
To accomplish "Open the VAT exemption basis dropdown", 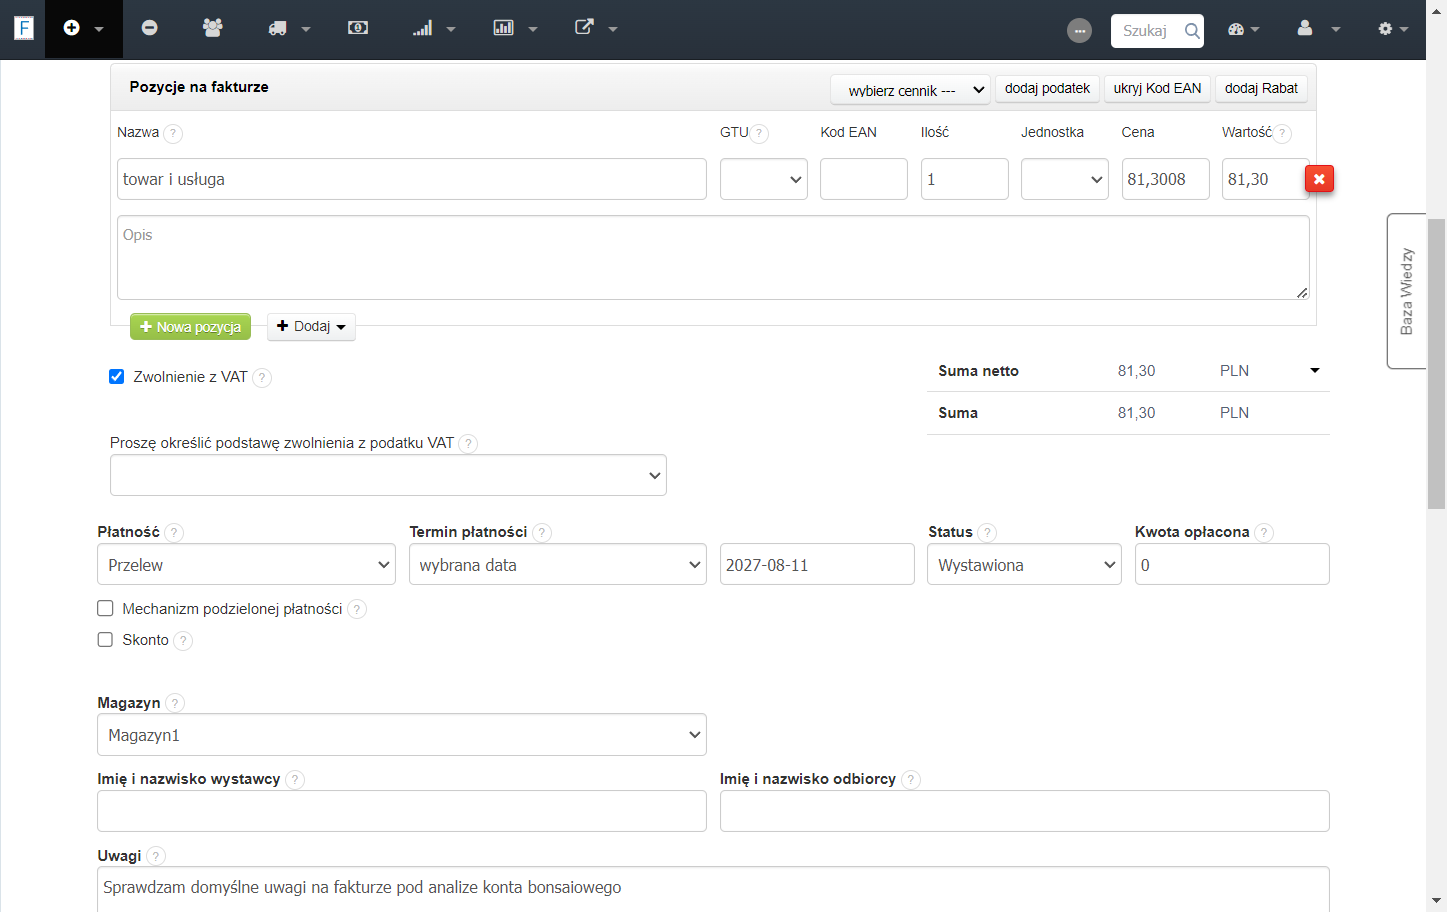I will pos(388,475).
